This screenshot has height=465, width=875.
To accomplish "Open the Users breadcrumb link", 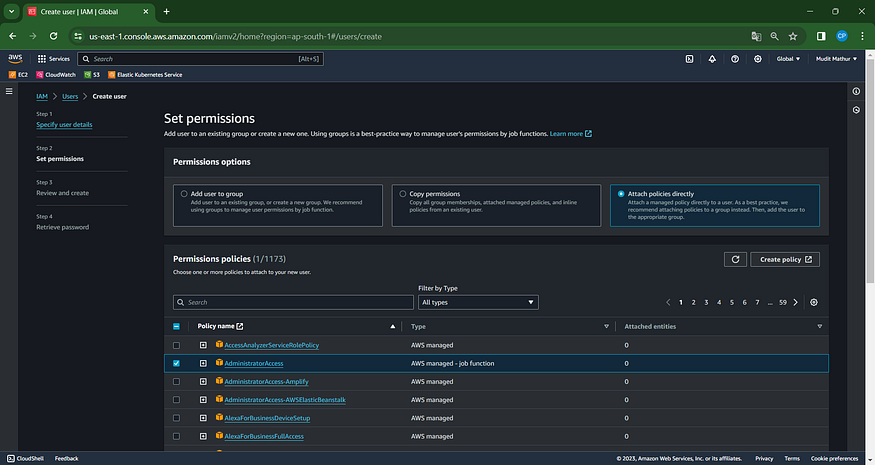I will (x=70, y=97).
